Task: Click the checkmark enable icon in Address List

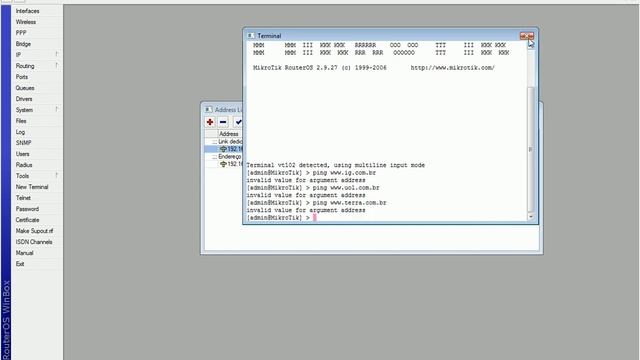Action: [x=238, y=122]
